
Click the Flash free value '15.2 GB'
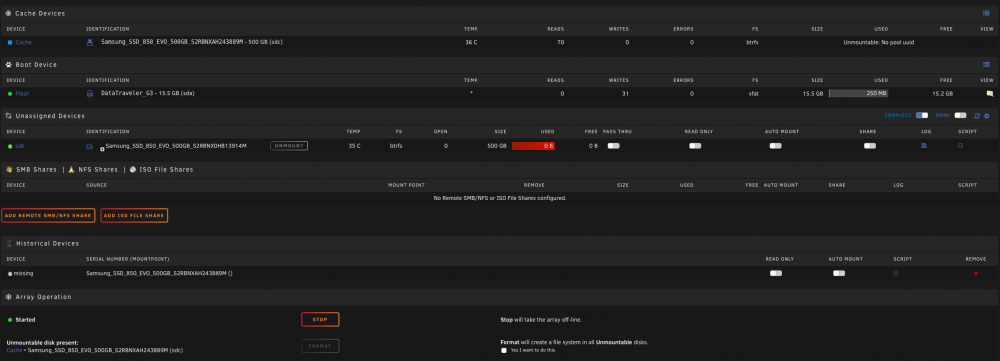click(x=943, y=94)
